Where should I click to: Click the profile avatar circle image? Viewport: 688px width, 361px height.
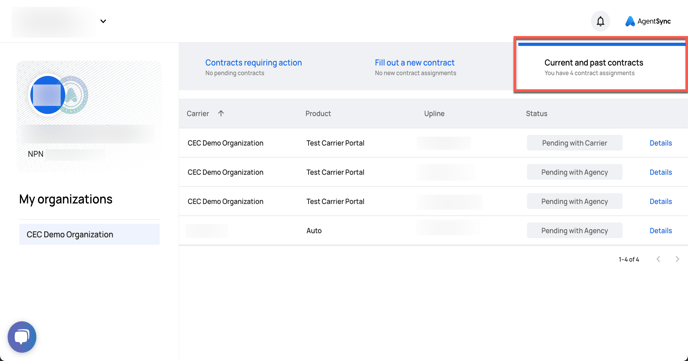tap(47, 95)
